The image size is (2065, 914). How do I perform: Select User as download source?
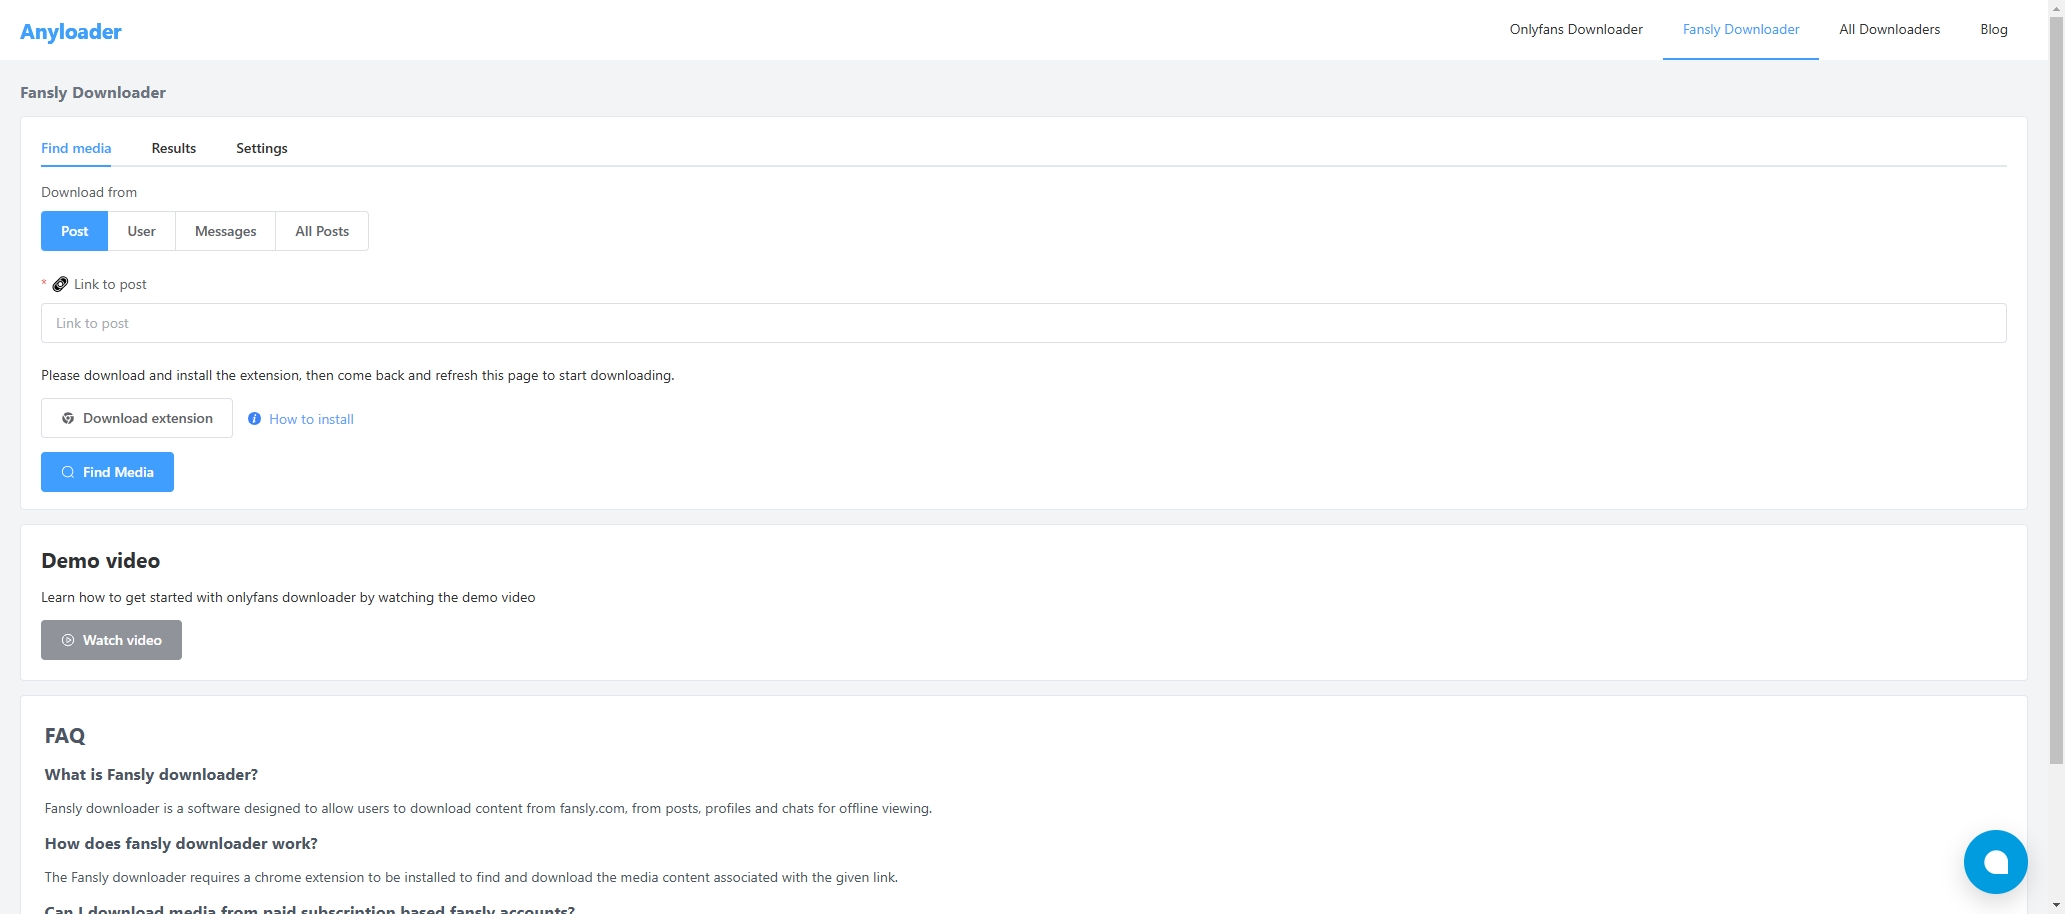141,231
